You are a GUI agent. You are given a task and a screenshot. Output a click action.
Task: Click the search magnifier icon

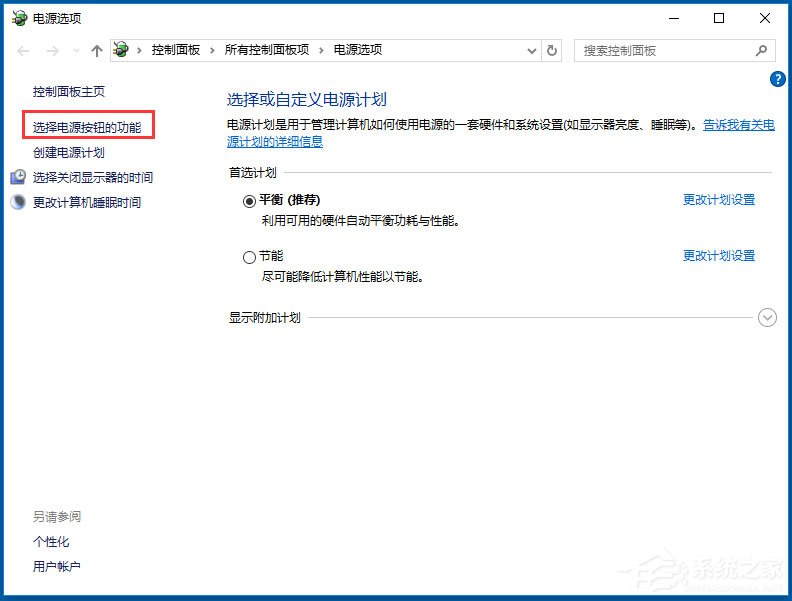[761, 51]
